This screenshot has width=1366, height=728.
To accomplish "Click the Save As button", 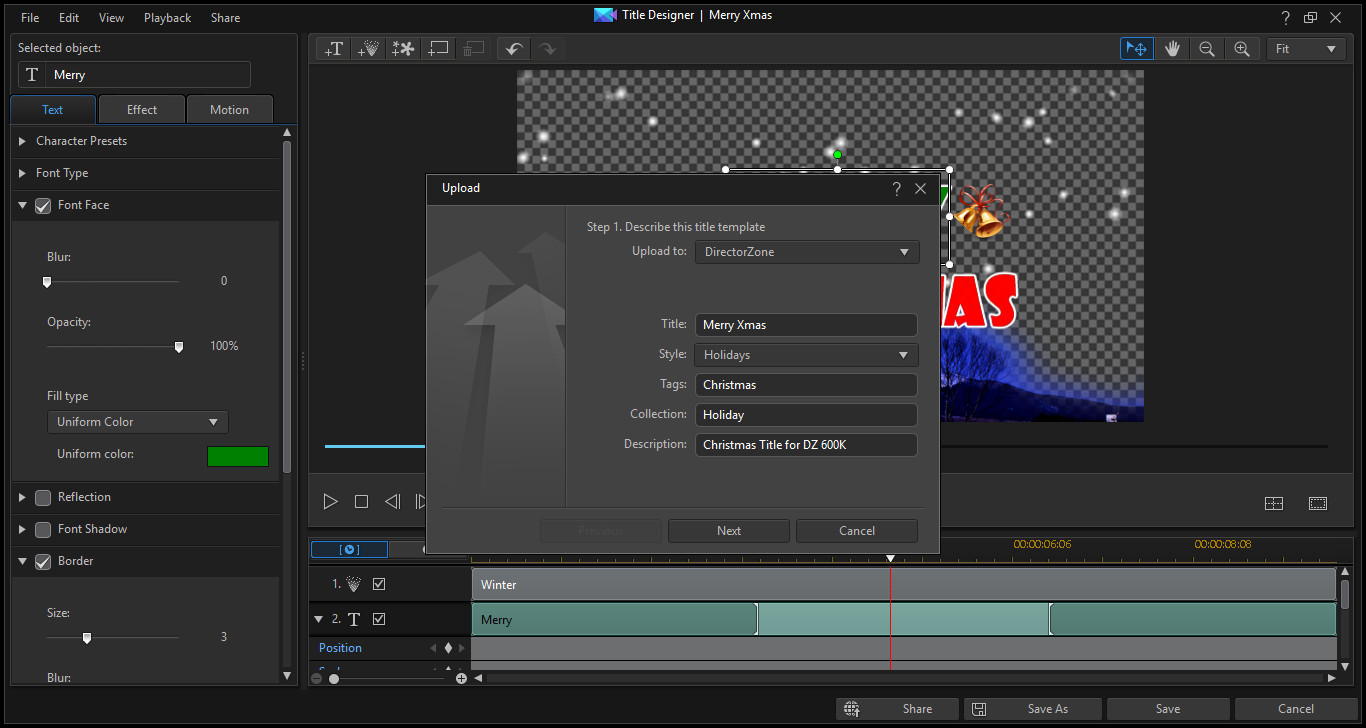I will point(1034,709).
